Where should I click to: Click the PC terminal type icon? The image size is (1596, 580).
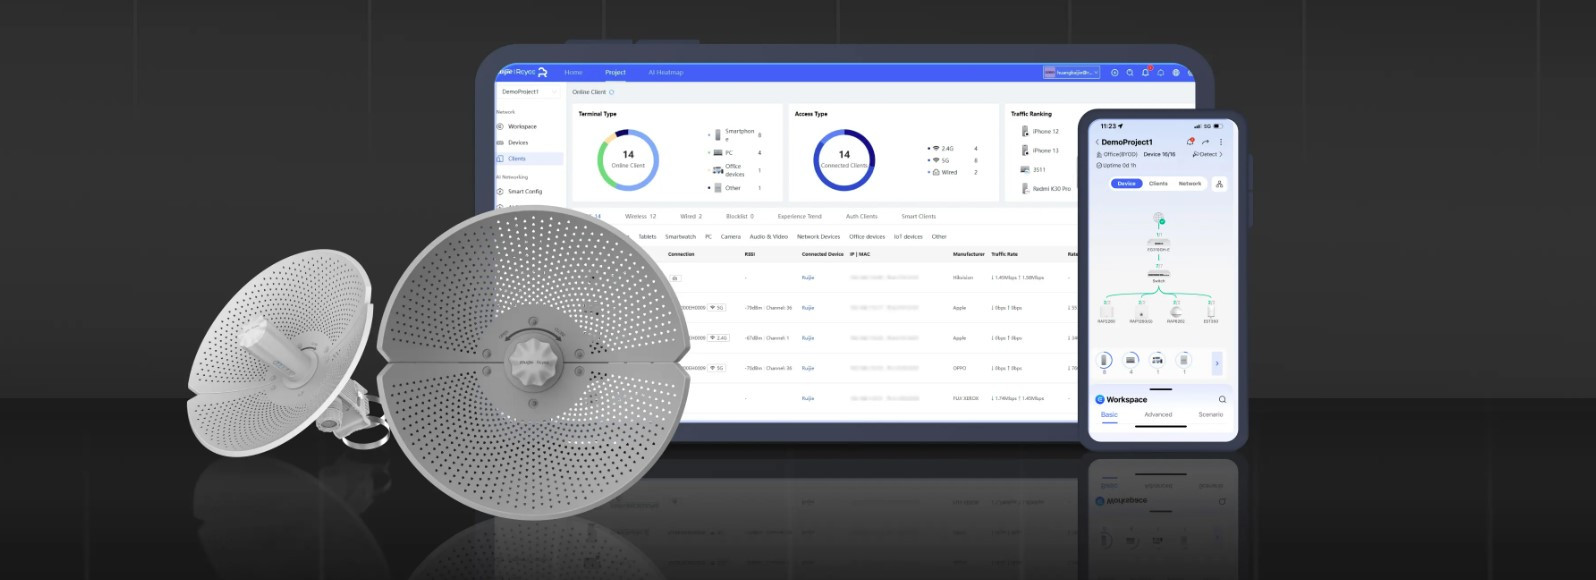[718, 153]
